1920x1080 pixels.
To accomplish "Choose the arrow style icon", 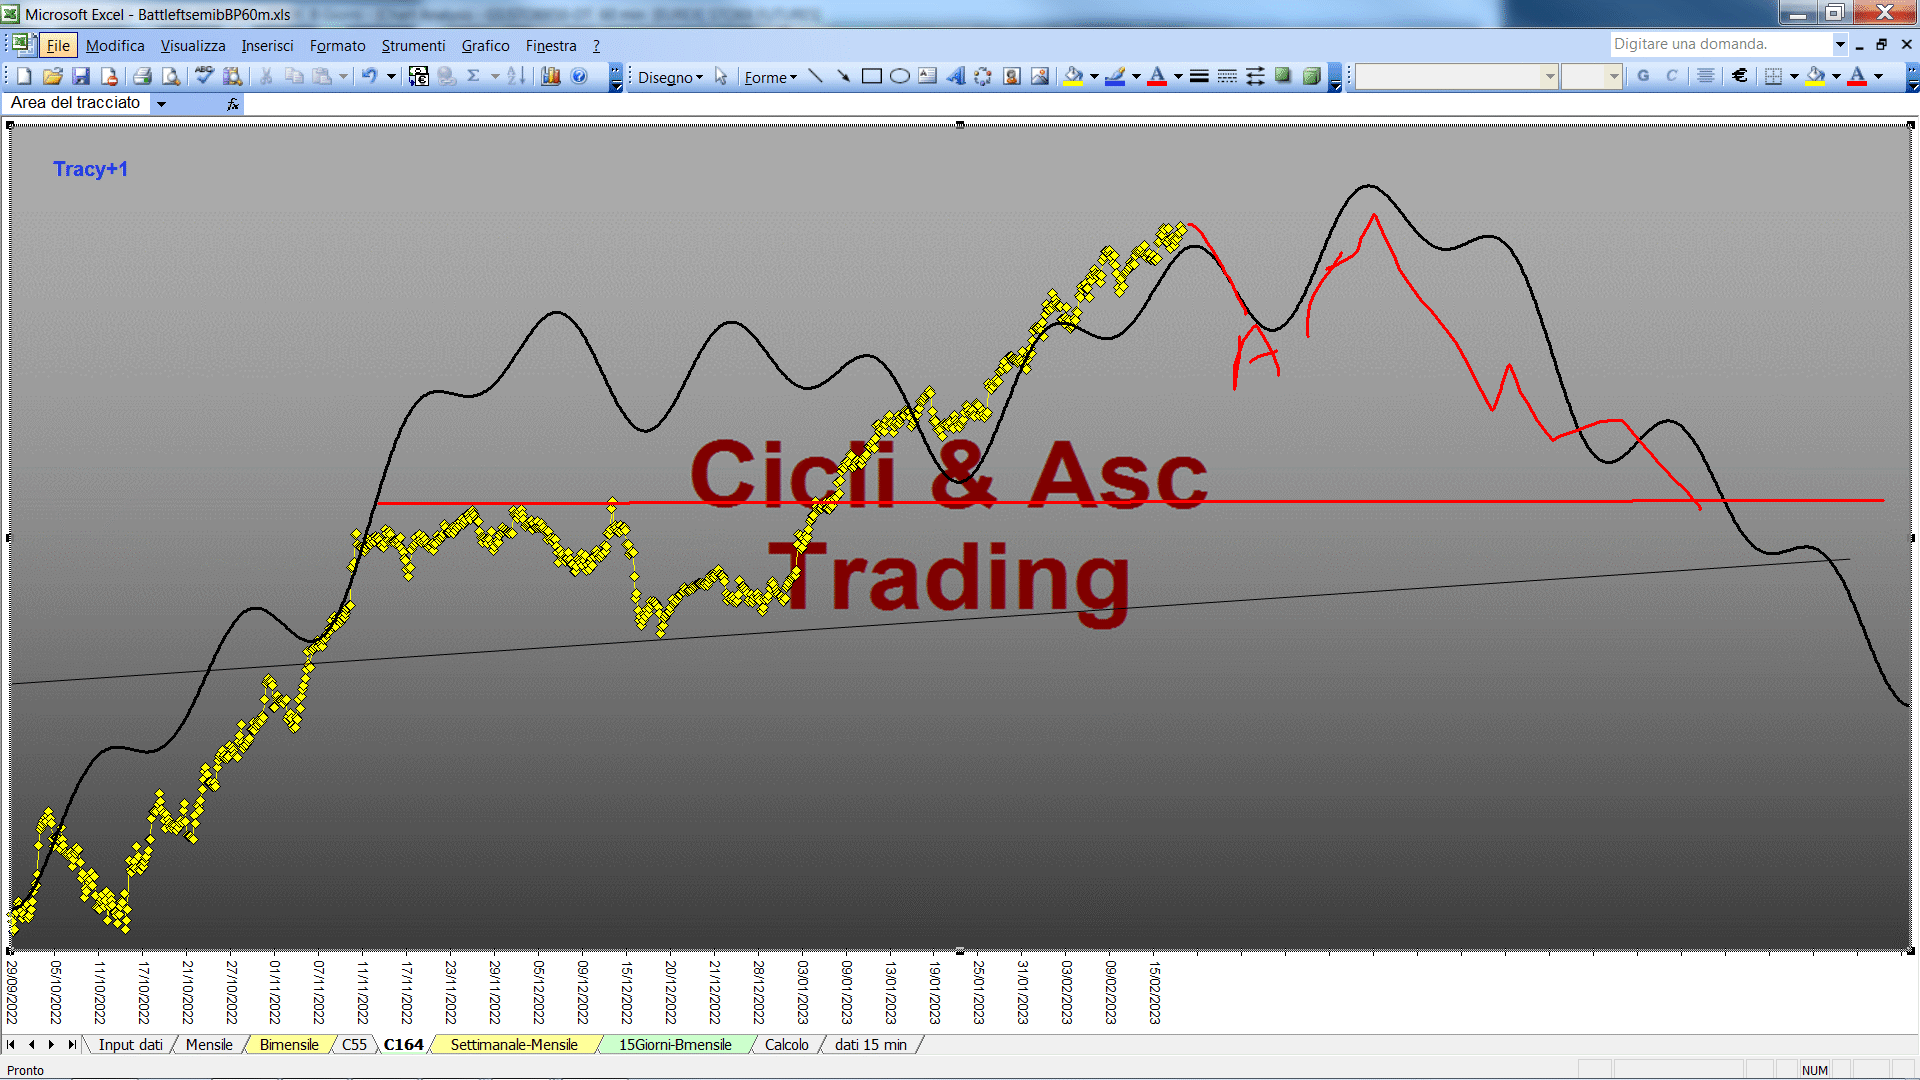I will tap(1255, 76).
